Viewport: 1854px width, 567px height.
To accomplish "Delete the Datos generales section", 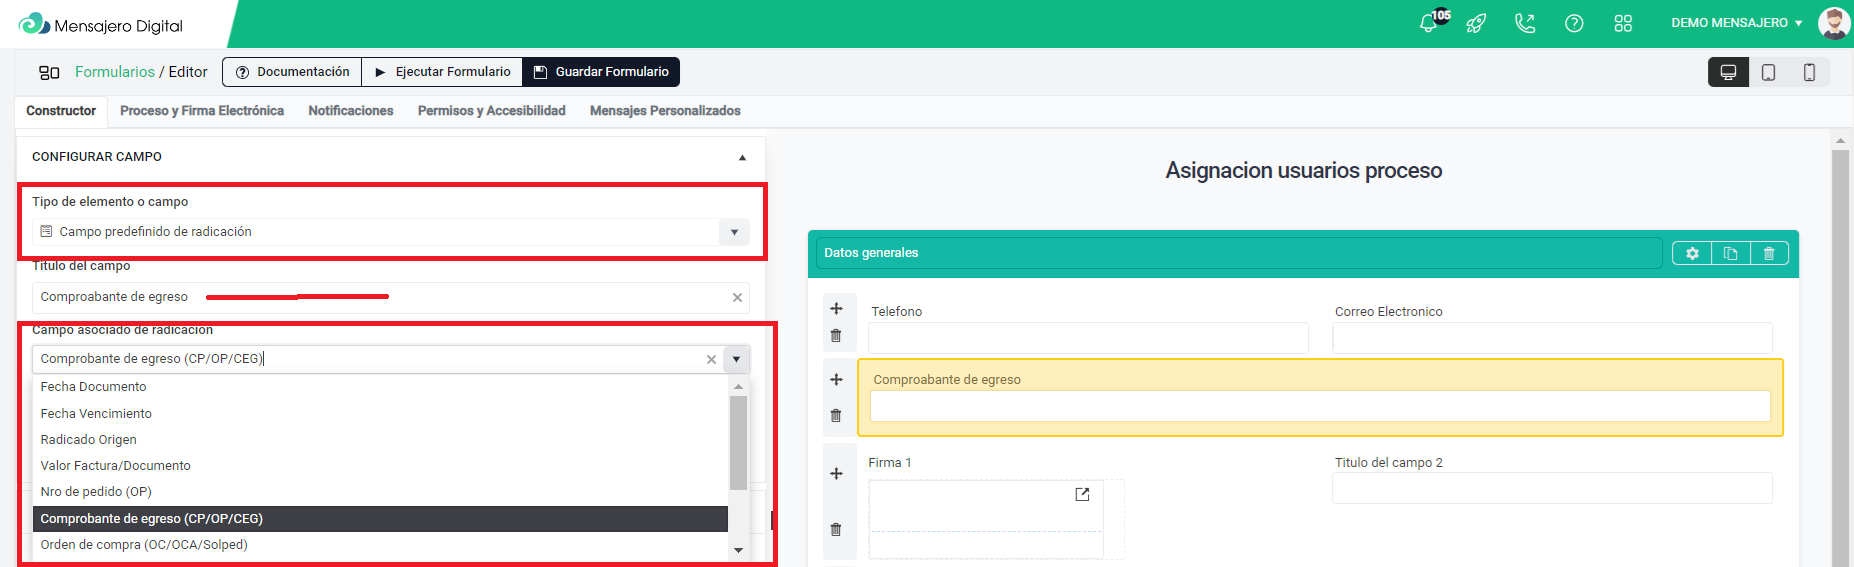I will [x=1769, y=253].
